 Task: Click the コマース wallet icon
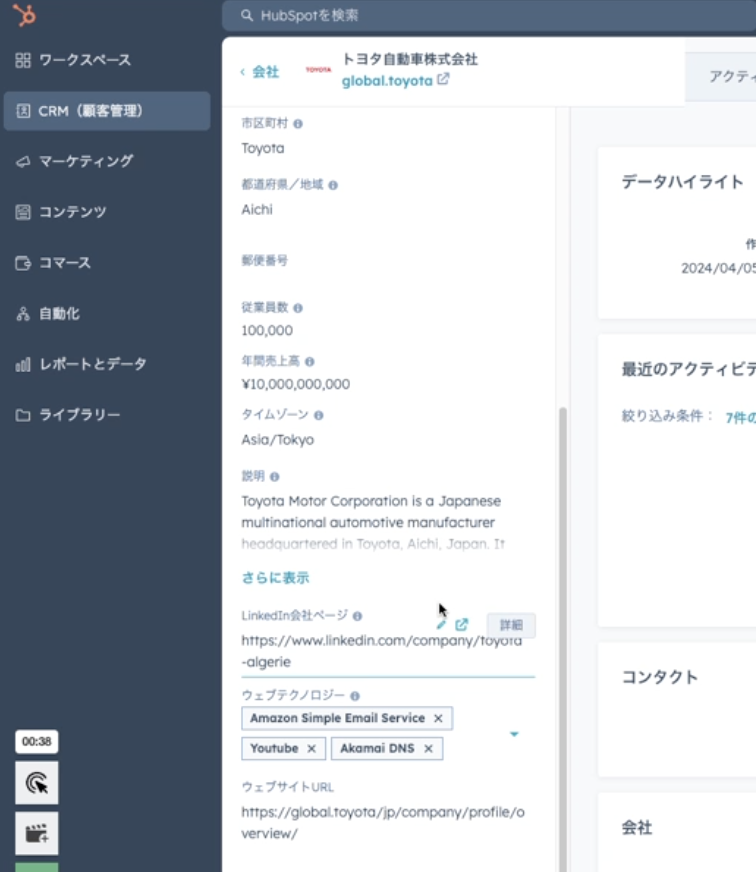23,263
